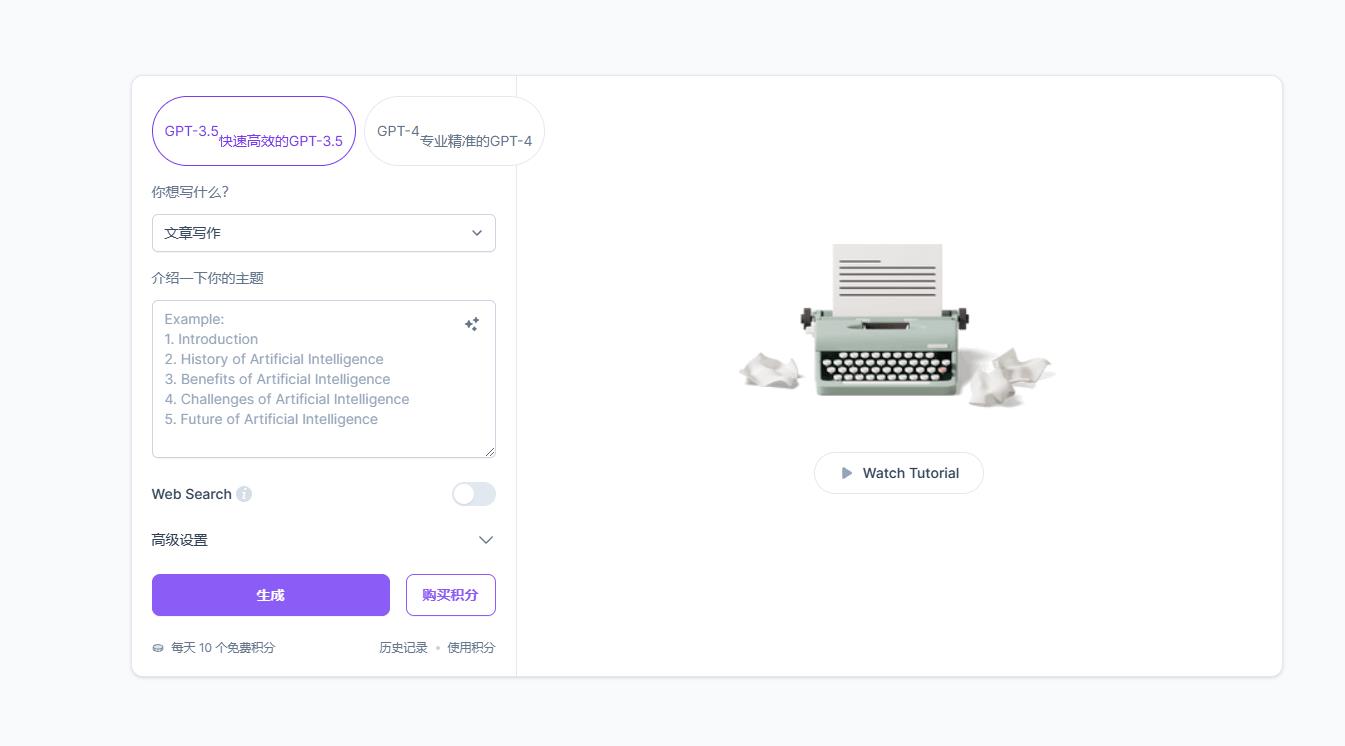Click the 每天 10 个免费积分 text

[223, 648]
